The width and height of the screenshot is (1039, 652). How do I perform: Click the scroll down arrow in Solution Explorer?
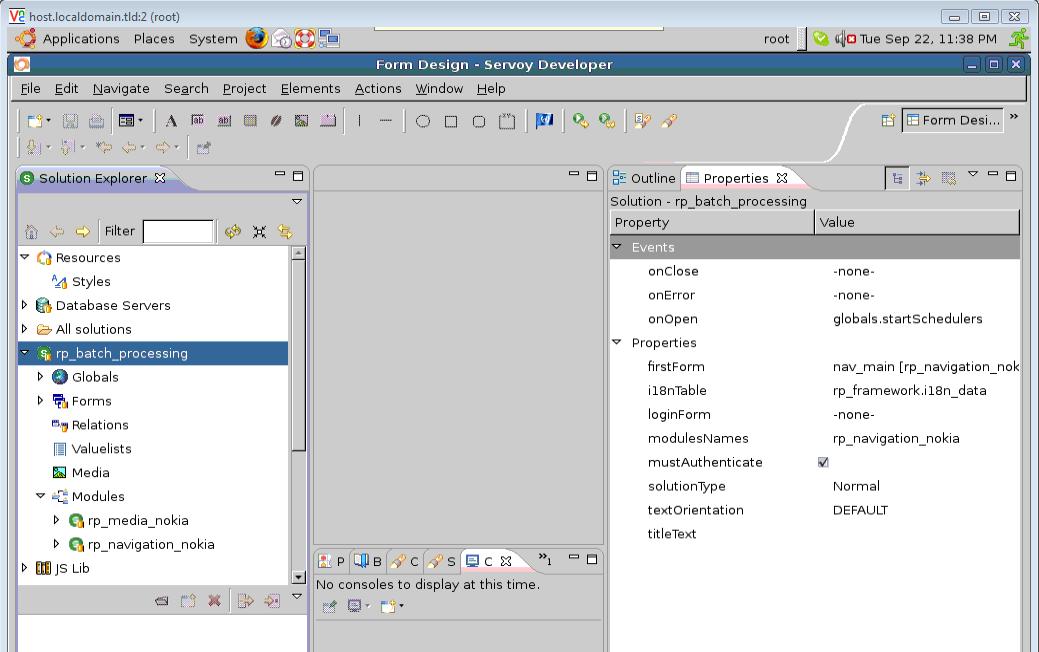pyautogui.click(x=298, y=577)
